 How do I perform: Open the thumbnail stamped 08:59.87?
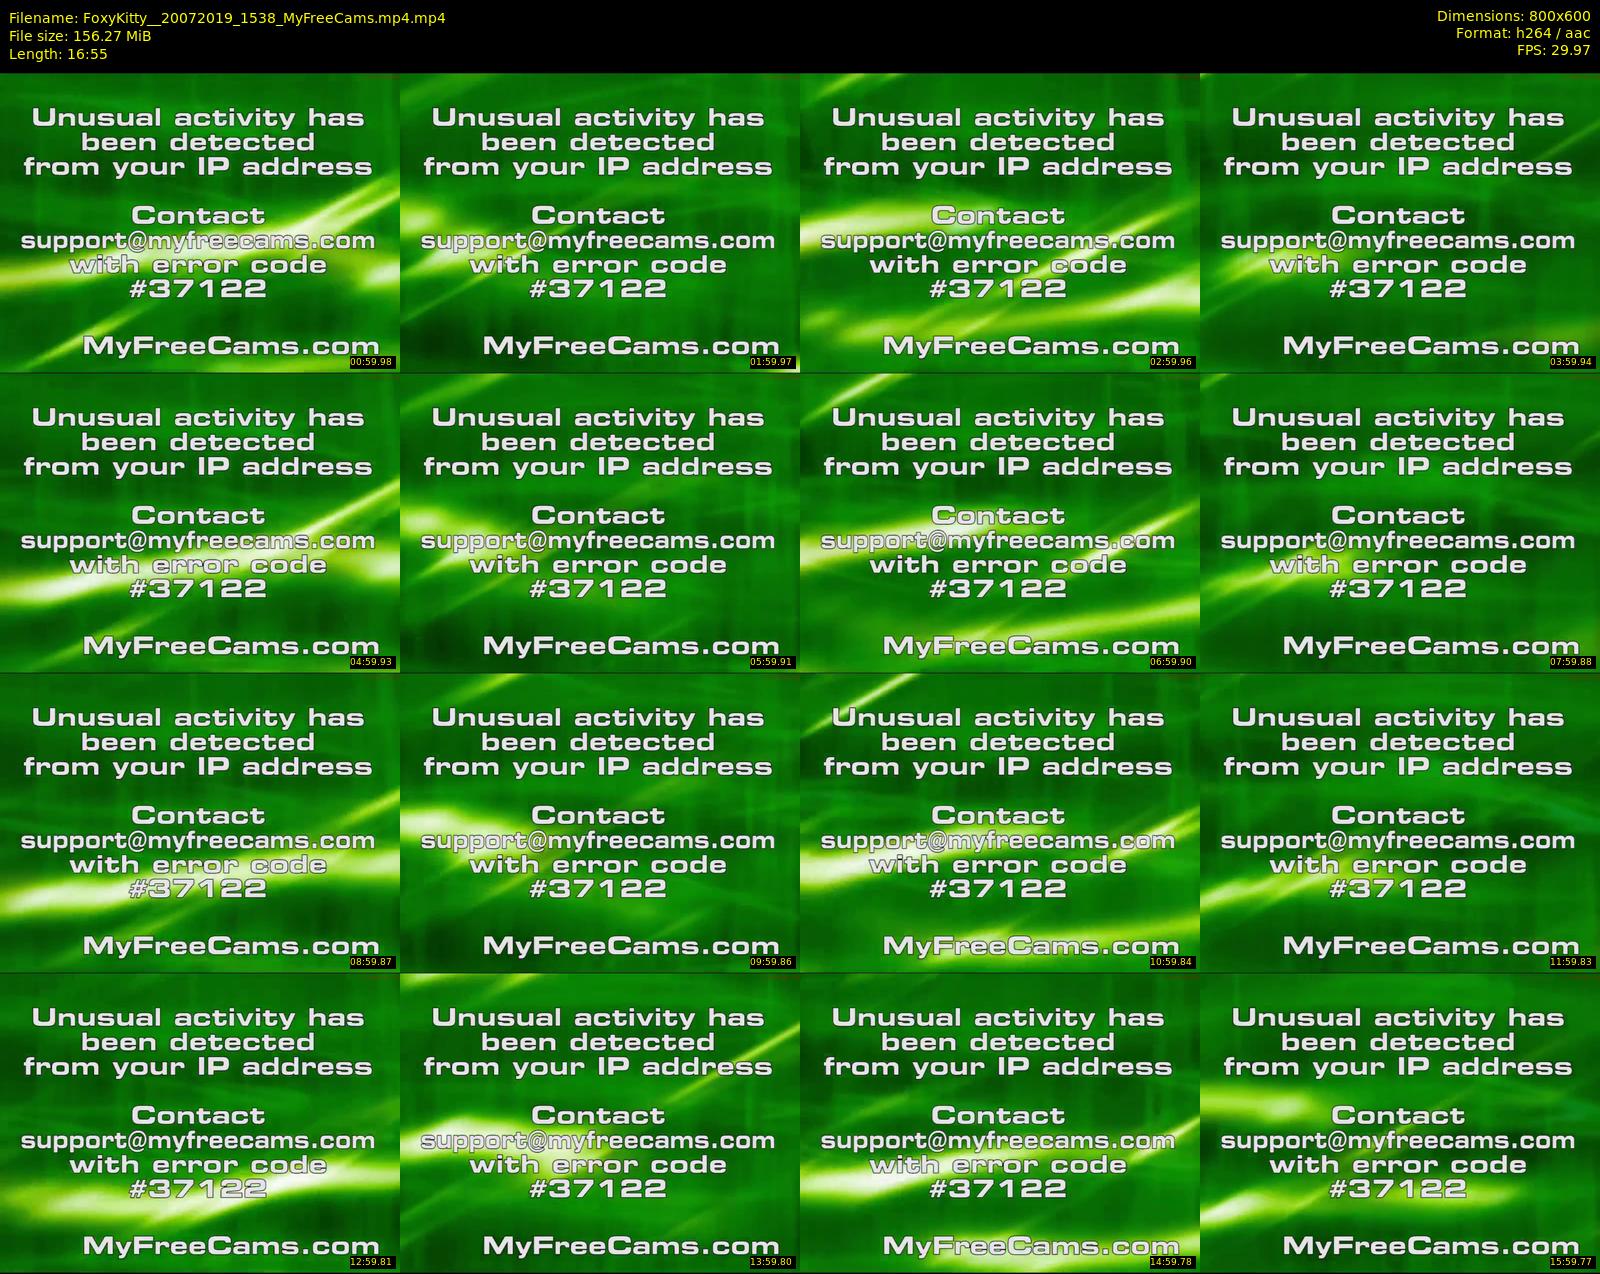199,822
